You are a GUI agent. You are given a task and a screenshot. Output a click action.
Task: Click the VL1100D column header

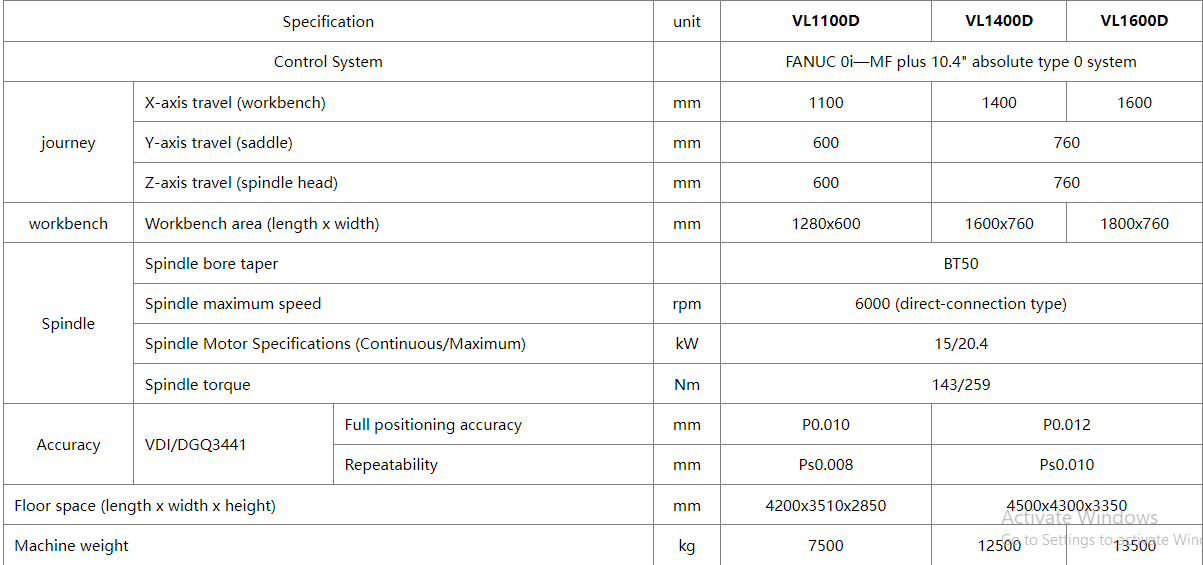pyautogui.click(x=826, y=21)
